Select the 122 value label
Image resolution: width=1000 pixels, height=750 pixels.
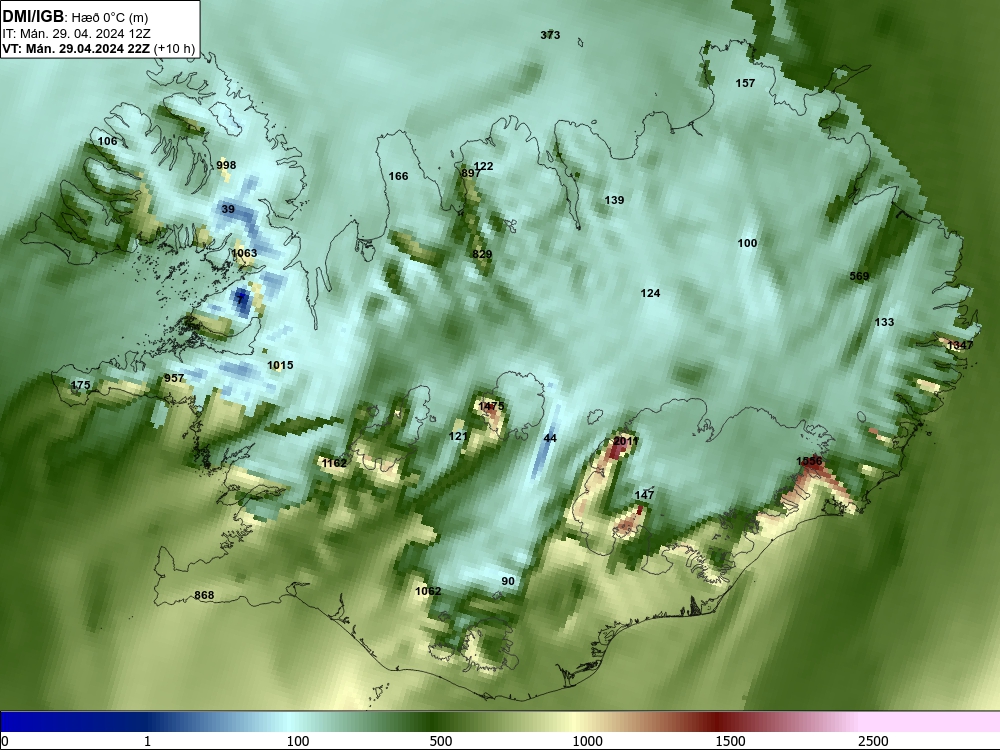(x=483, y=166)
